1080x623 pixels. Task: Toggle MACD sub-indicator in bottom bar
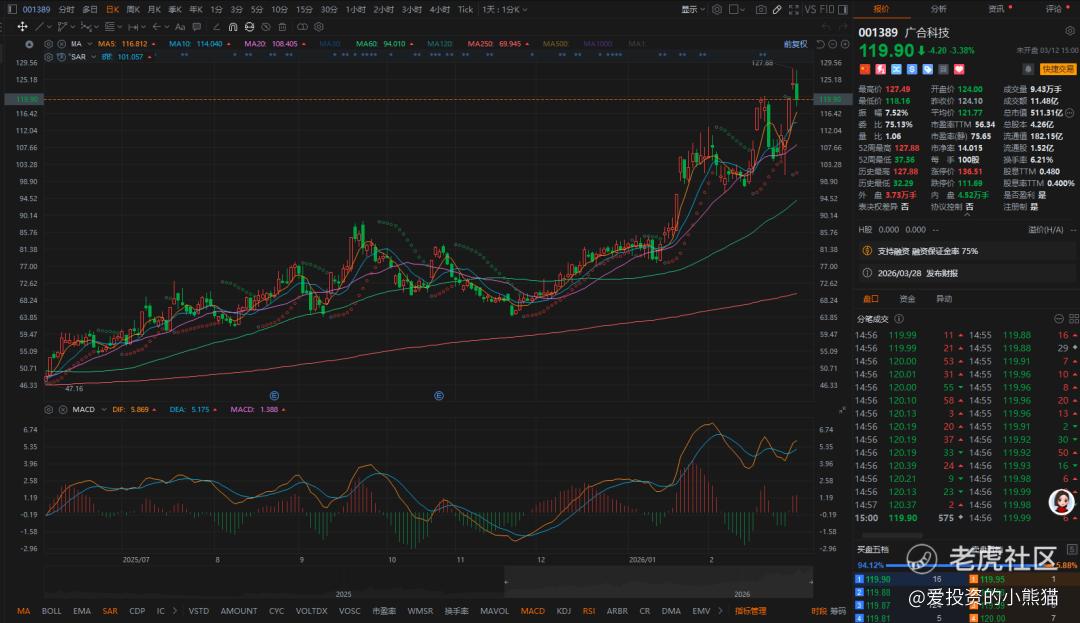pyautogui.click(x=532, y=611)
